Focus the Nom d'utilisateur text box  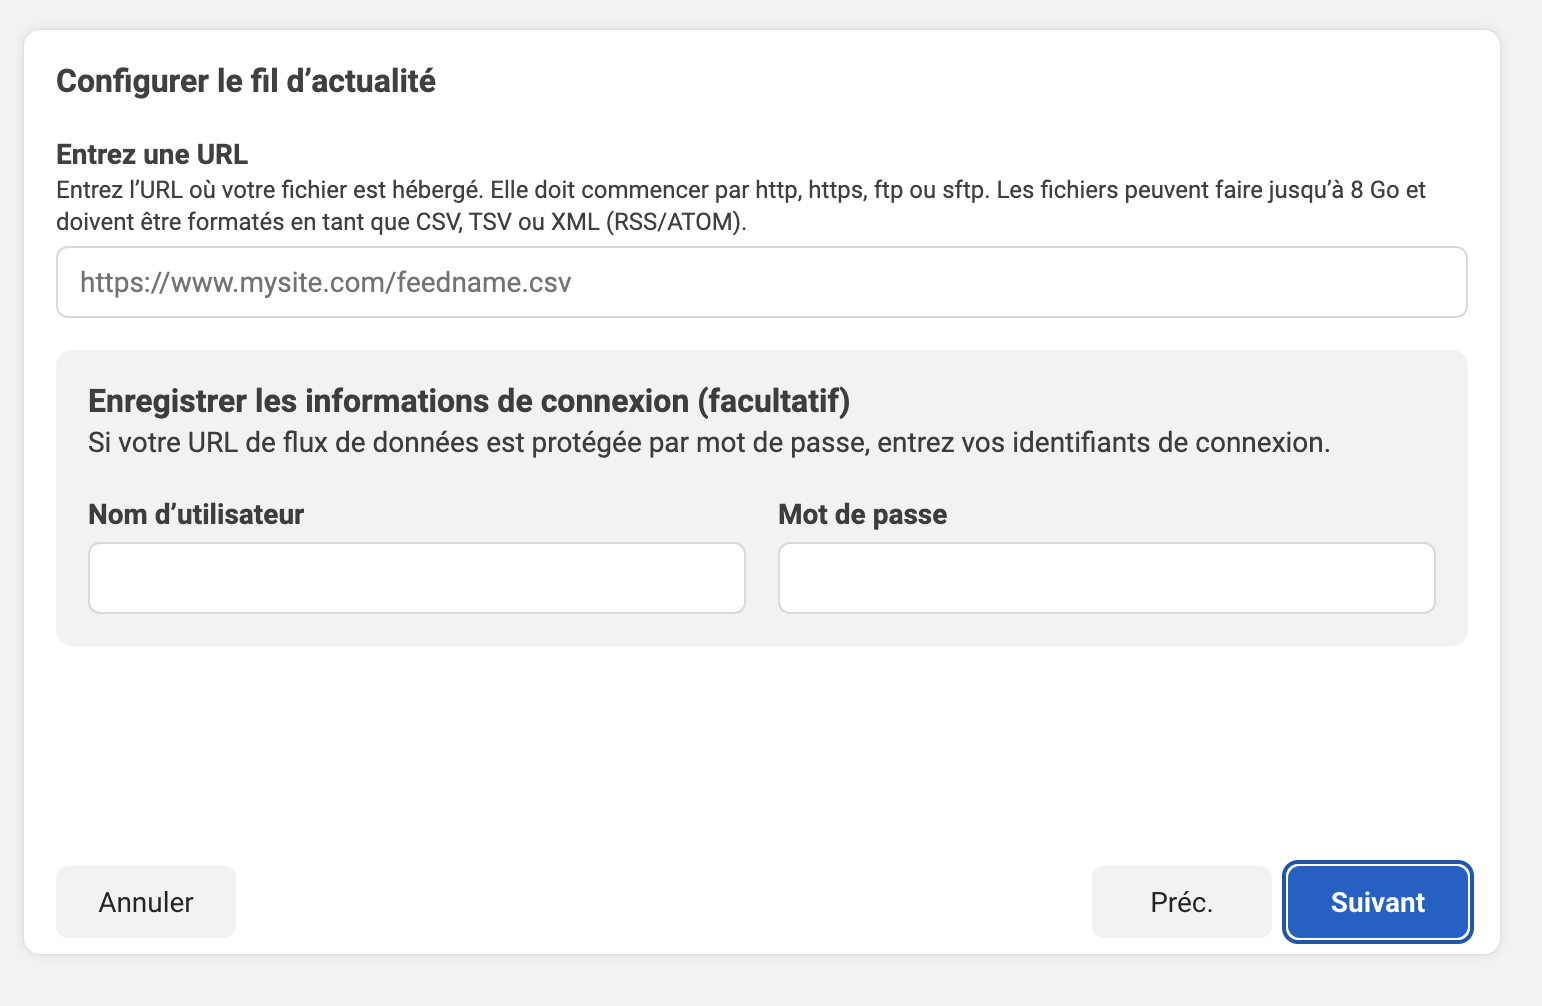coord(416,578)
